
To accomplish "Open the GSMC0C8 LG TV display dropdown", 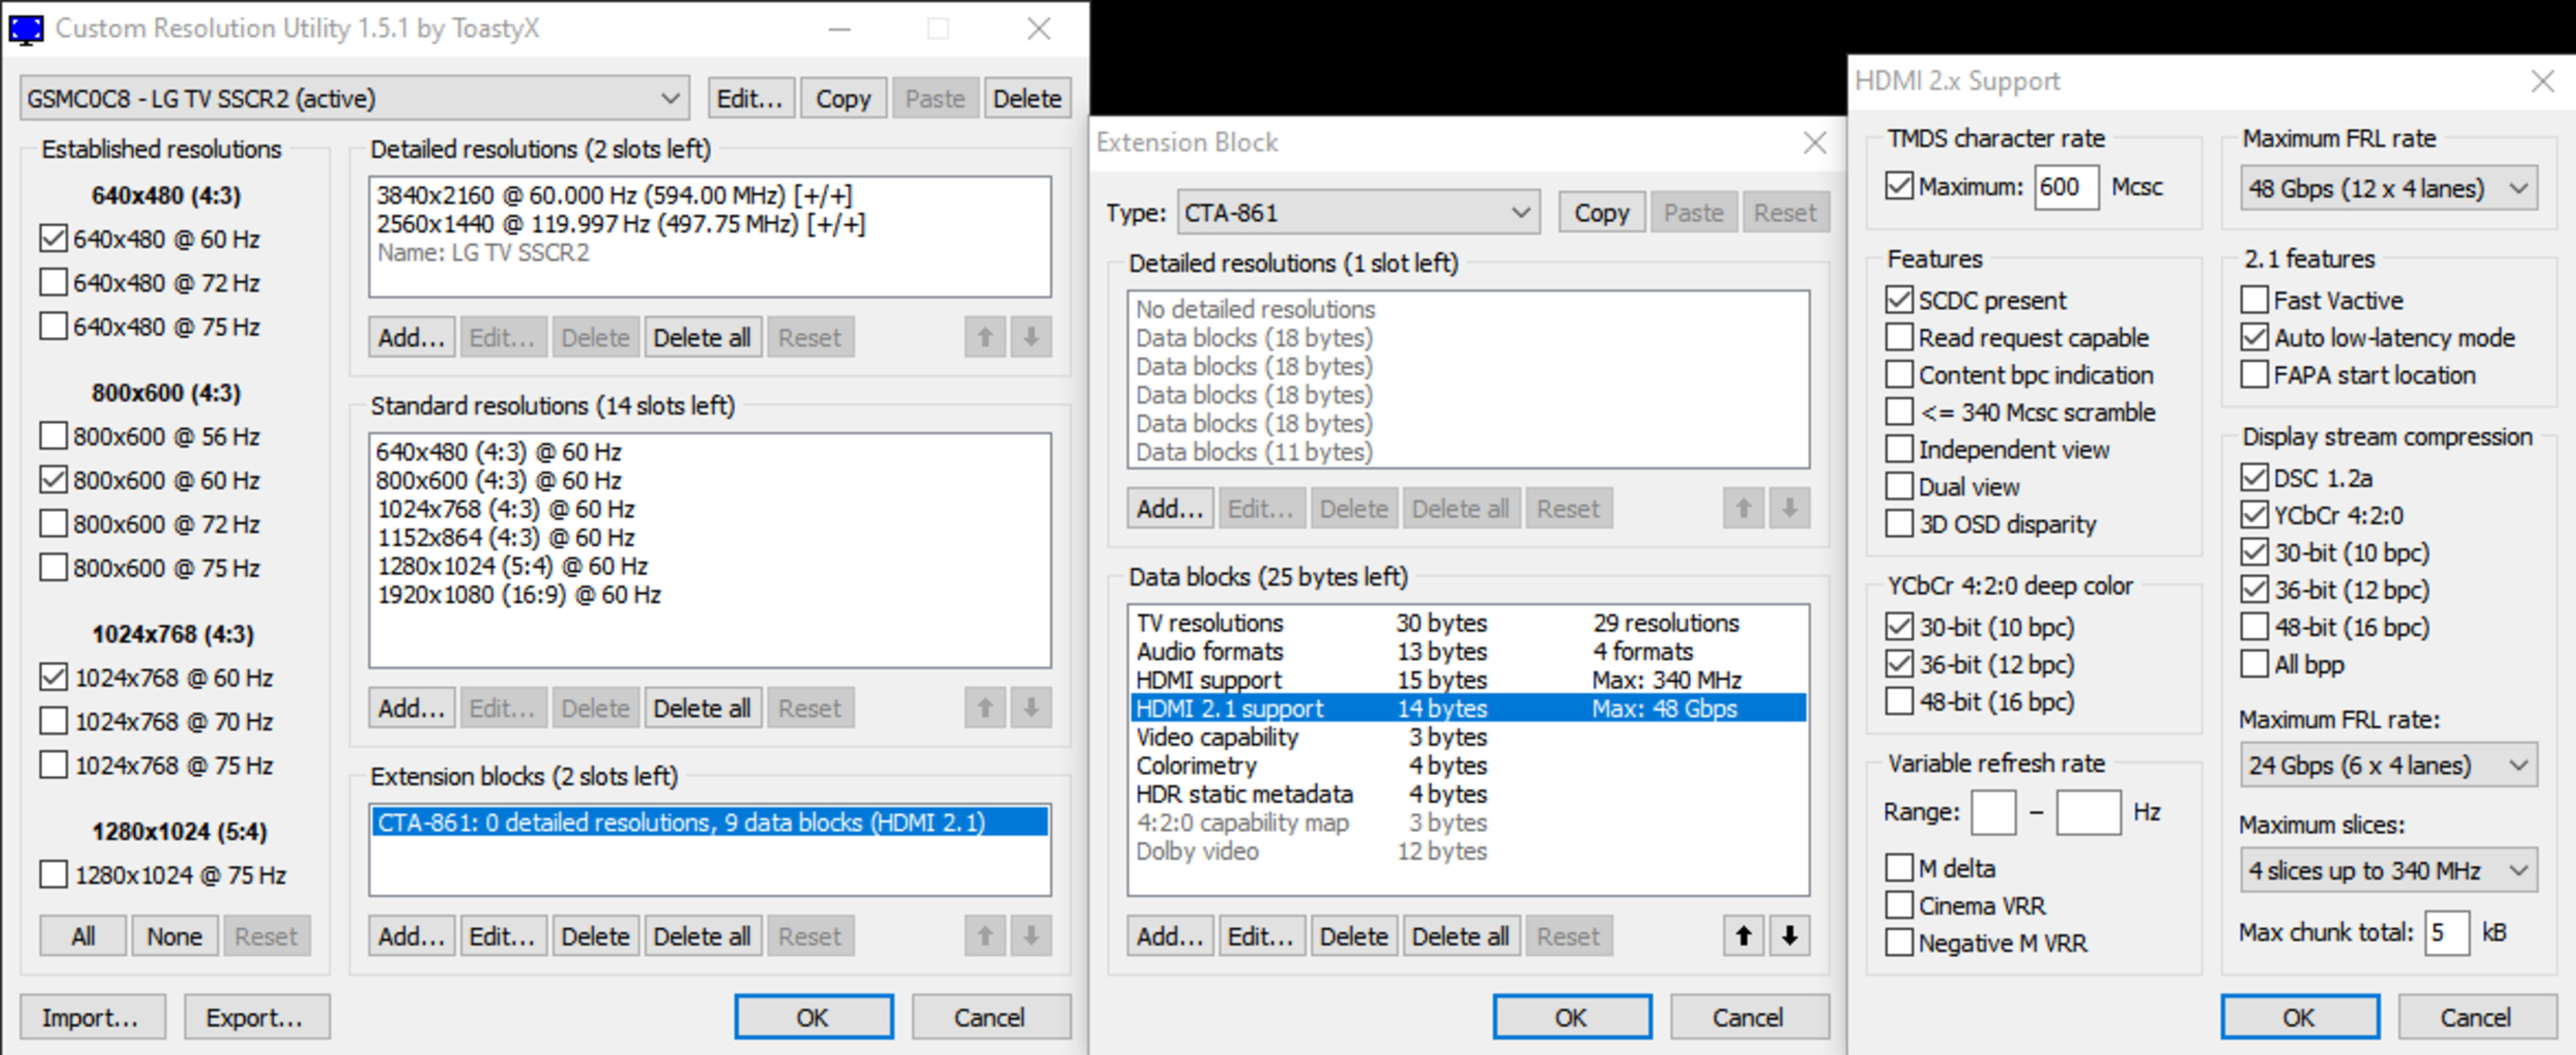I will [354, 99].
